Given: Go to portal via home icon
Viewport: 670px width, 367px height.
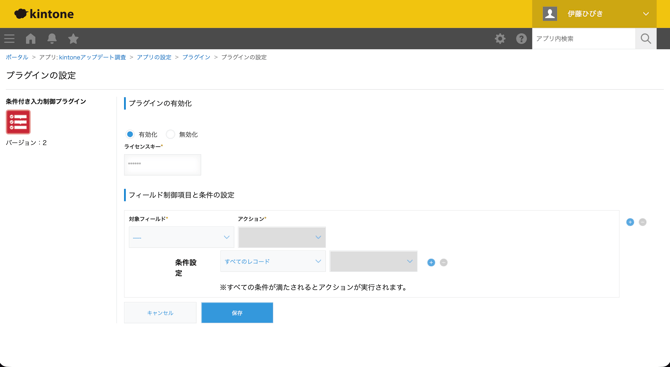Looking at the screenshot, I should click(x=31, y=39).
